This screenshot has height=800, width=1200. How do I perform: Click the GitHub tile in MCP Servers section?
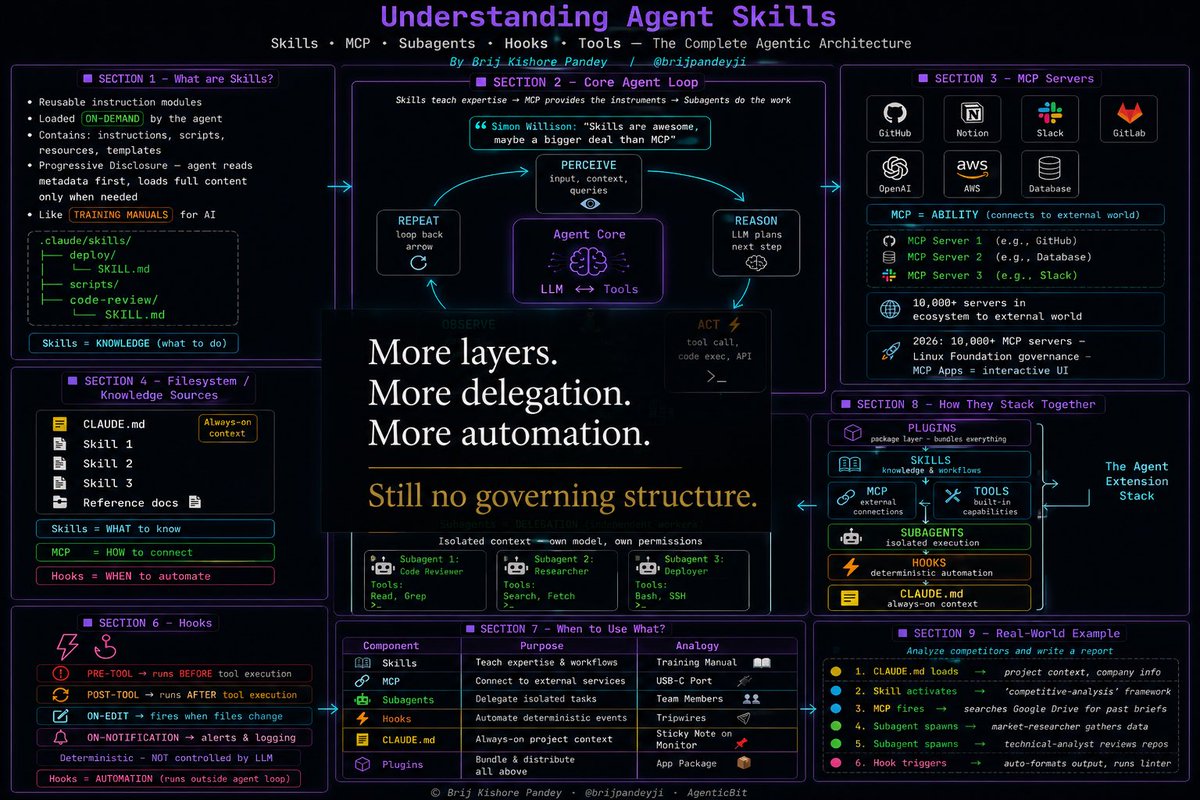pyautogui.click(x=894, y=119)
